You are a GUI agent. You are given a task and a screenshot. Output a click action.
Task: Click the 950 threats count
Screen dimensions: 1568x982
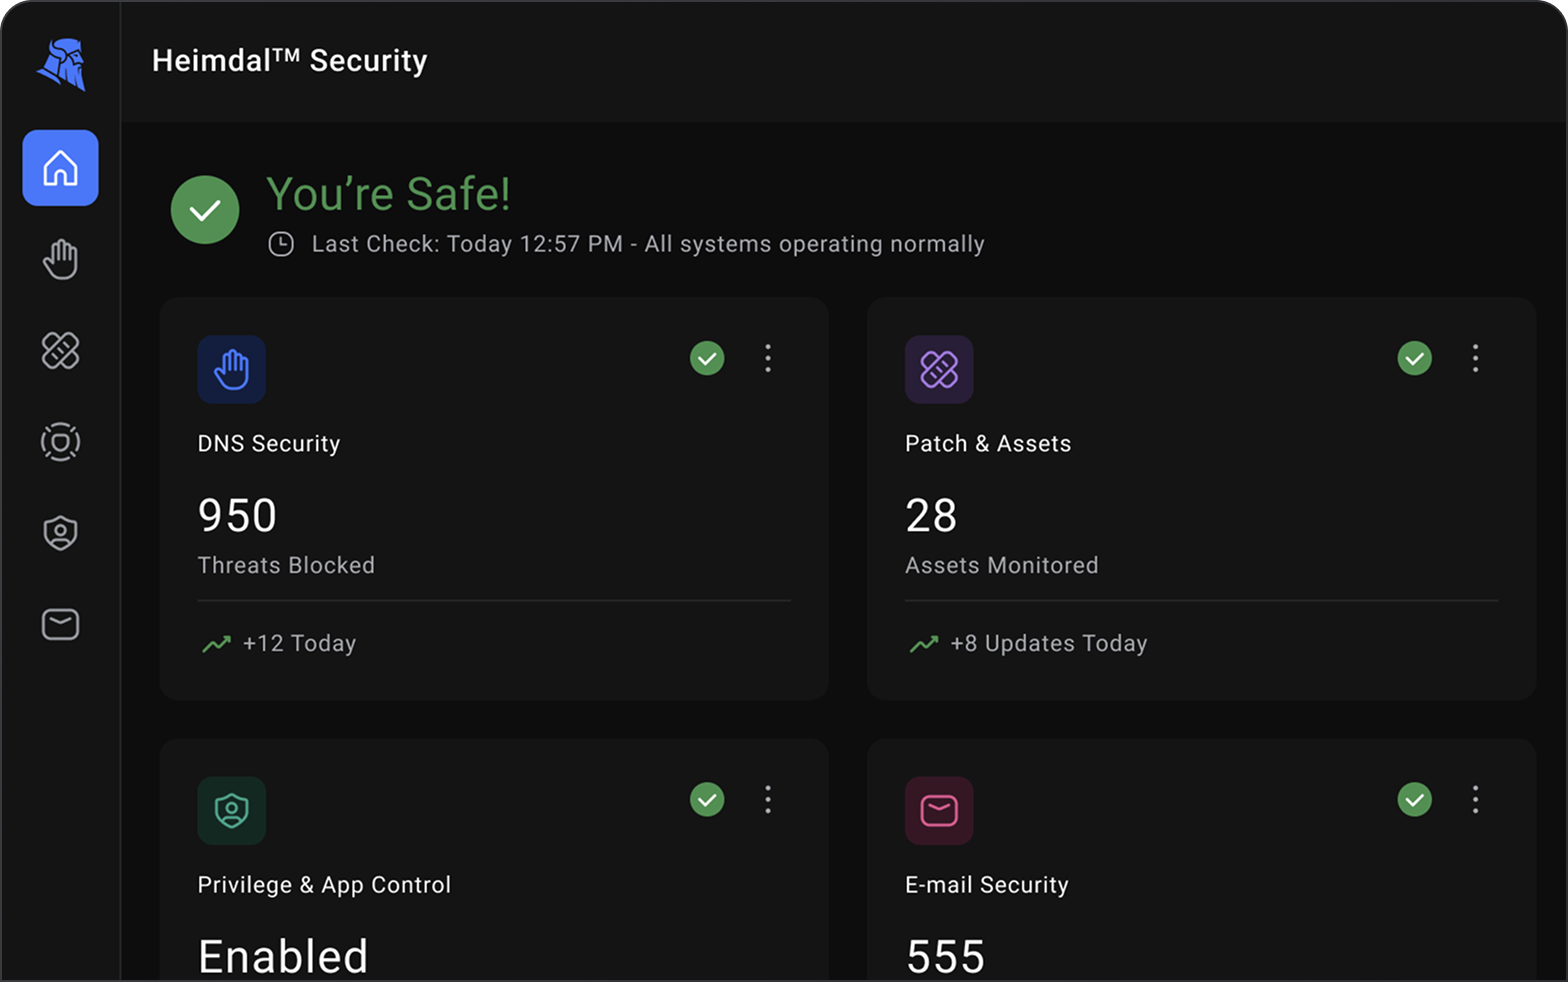pos(237,516)
